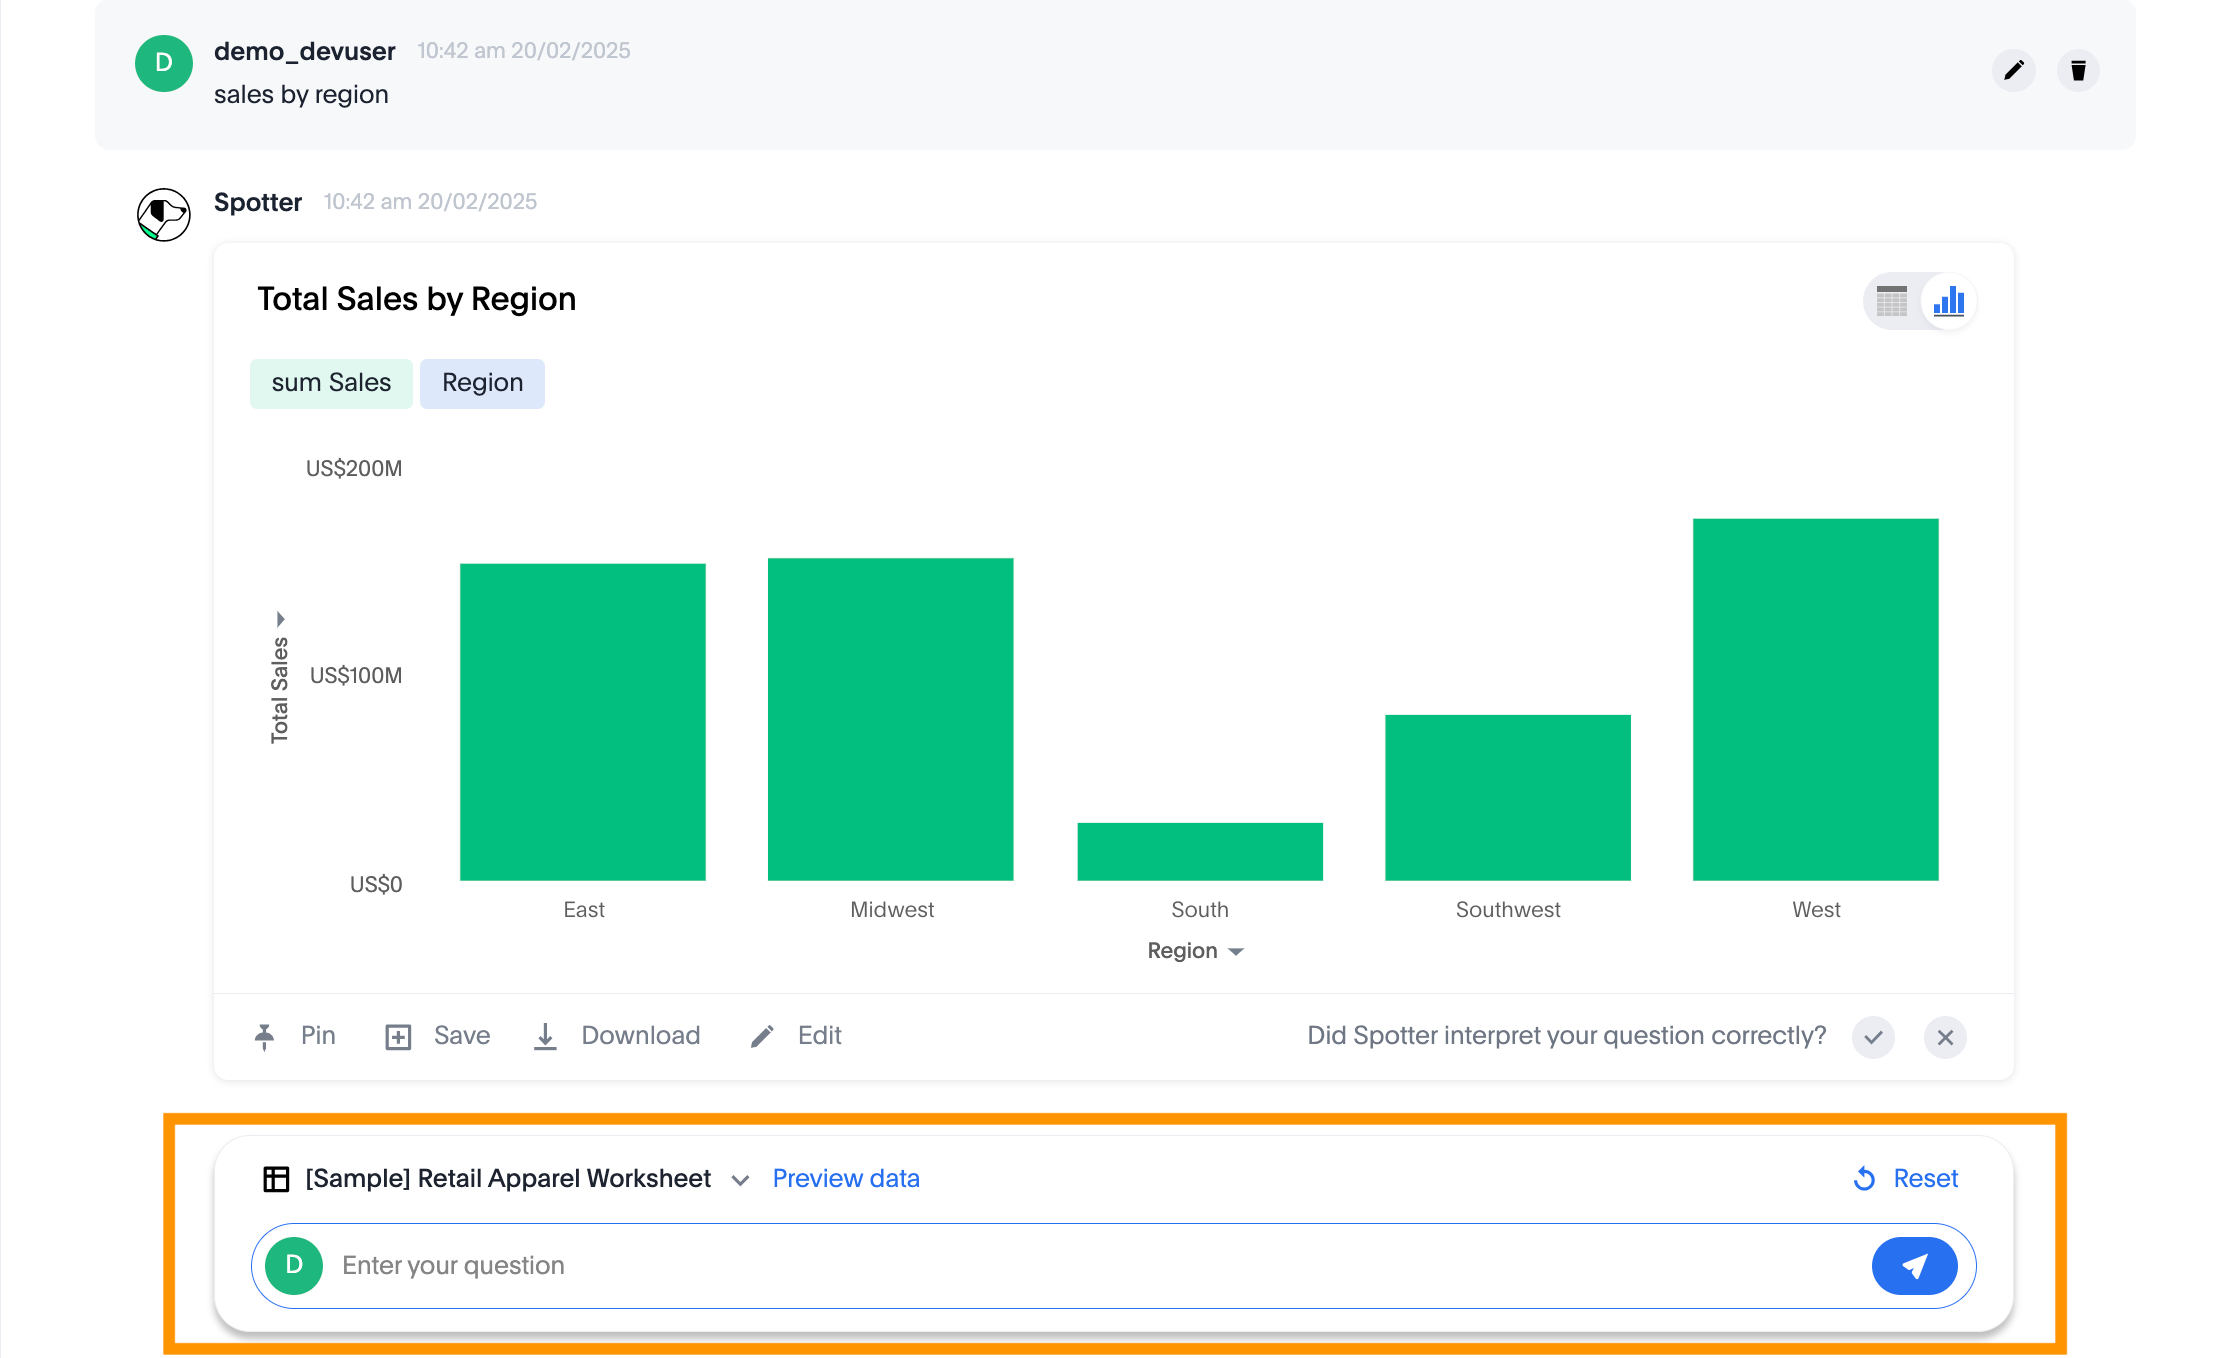Expand the worksheet selector dropdown
Screen dimensions: 2224x1358
pyautogui.click(x=740, y=1179)
